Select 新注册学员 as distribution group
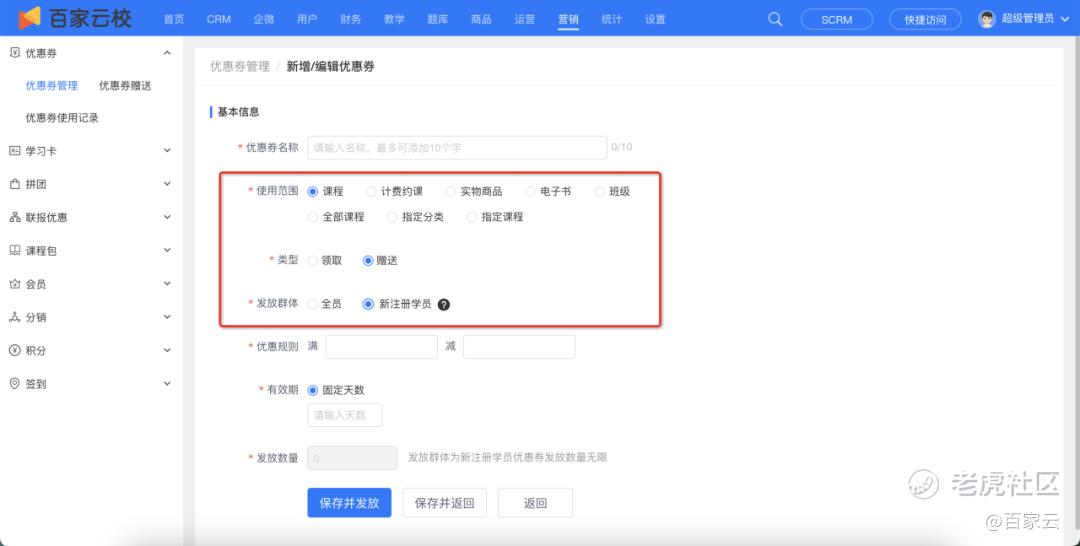Screen dimensions: 1080x546 click(368, 304)
